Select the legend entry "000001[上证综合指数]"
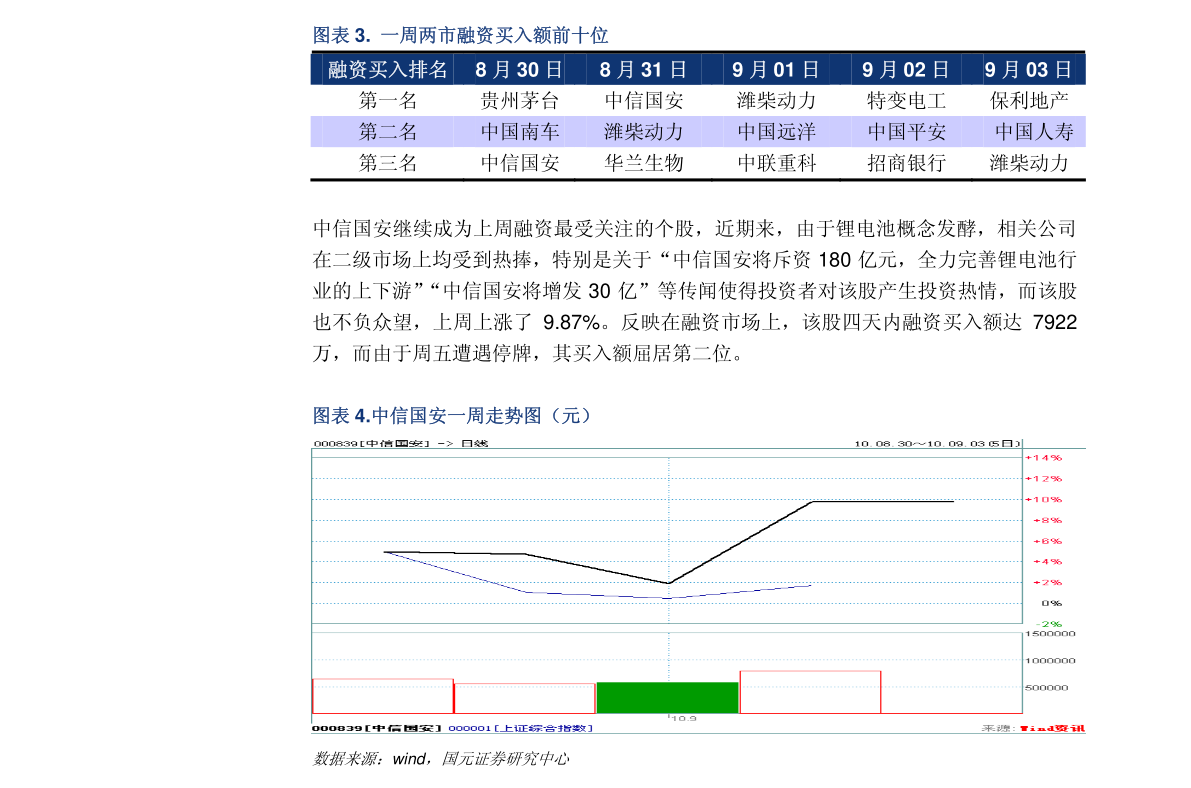The width and height of the screenshot is (1191, 788). [520, 728]
